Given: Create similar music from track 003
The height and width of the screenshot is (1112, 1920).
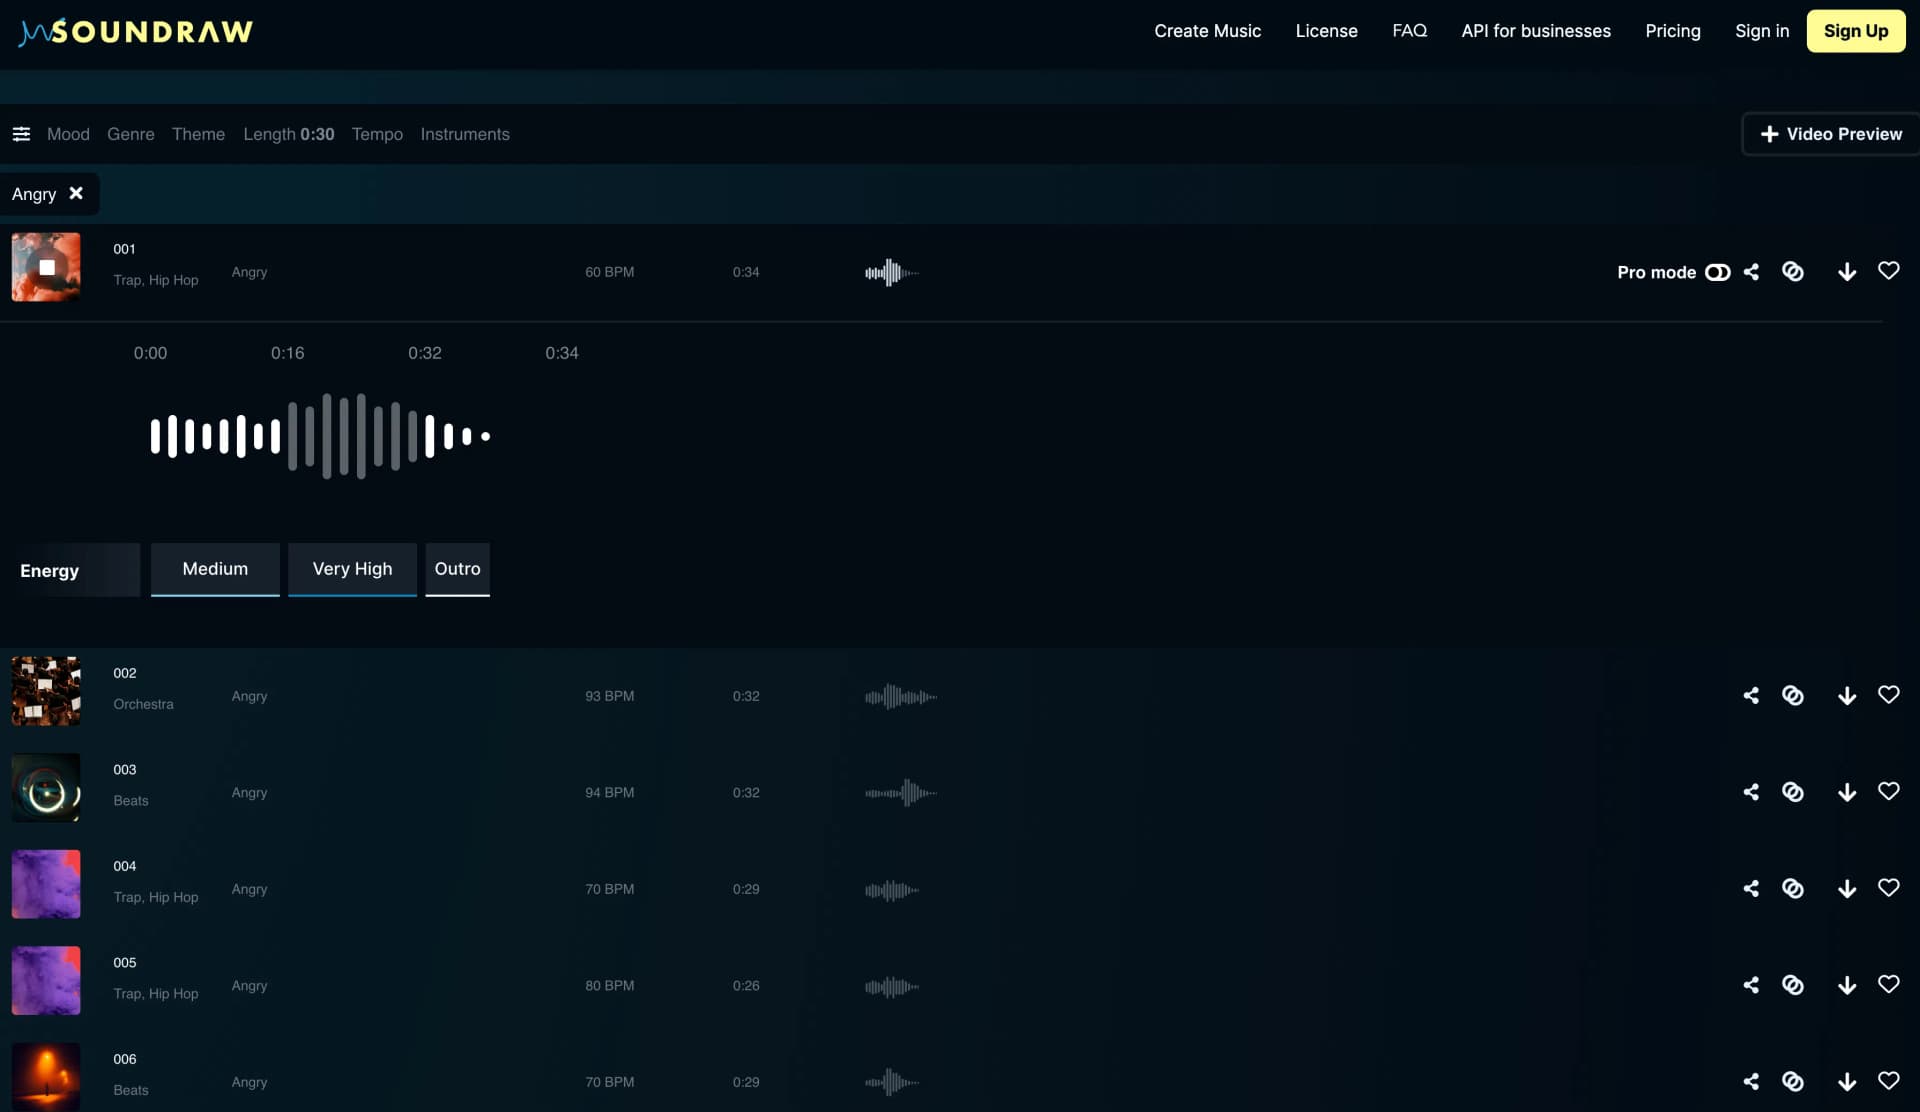Looking at the screenshot, I should pyautogui.click(x=1793, y=791).
